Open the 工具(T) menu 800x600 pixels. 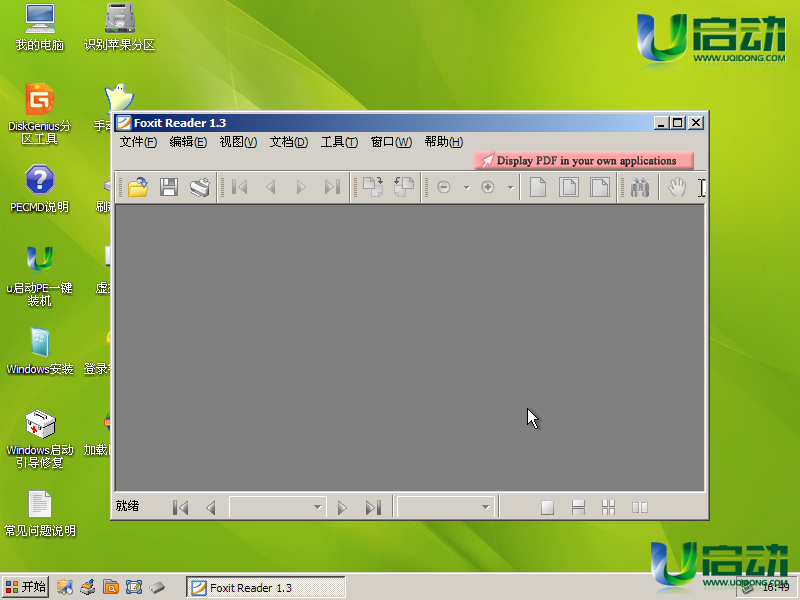[339, 142]
